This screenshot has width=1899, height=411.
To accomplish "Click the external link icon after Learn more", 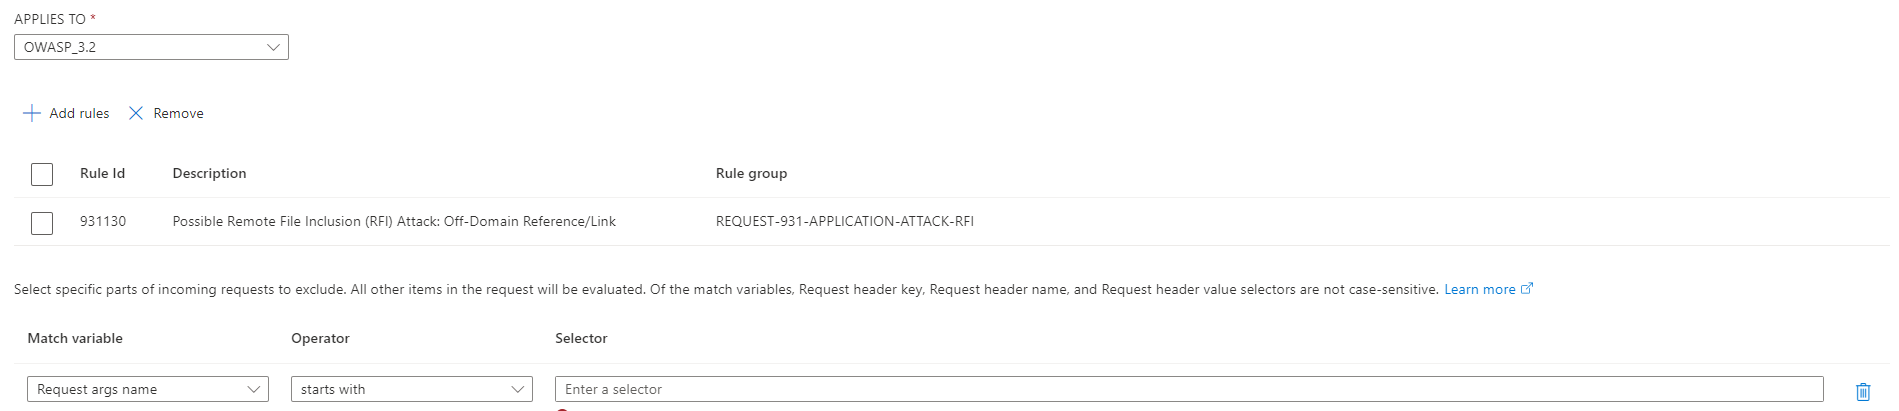I will [1526, 289].
